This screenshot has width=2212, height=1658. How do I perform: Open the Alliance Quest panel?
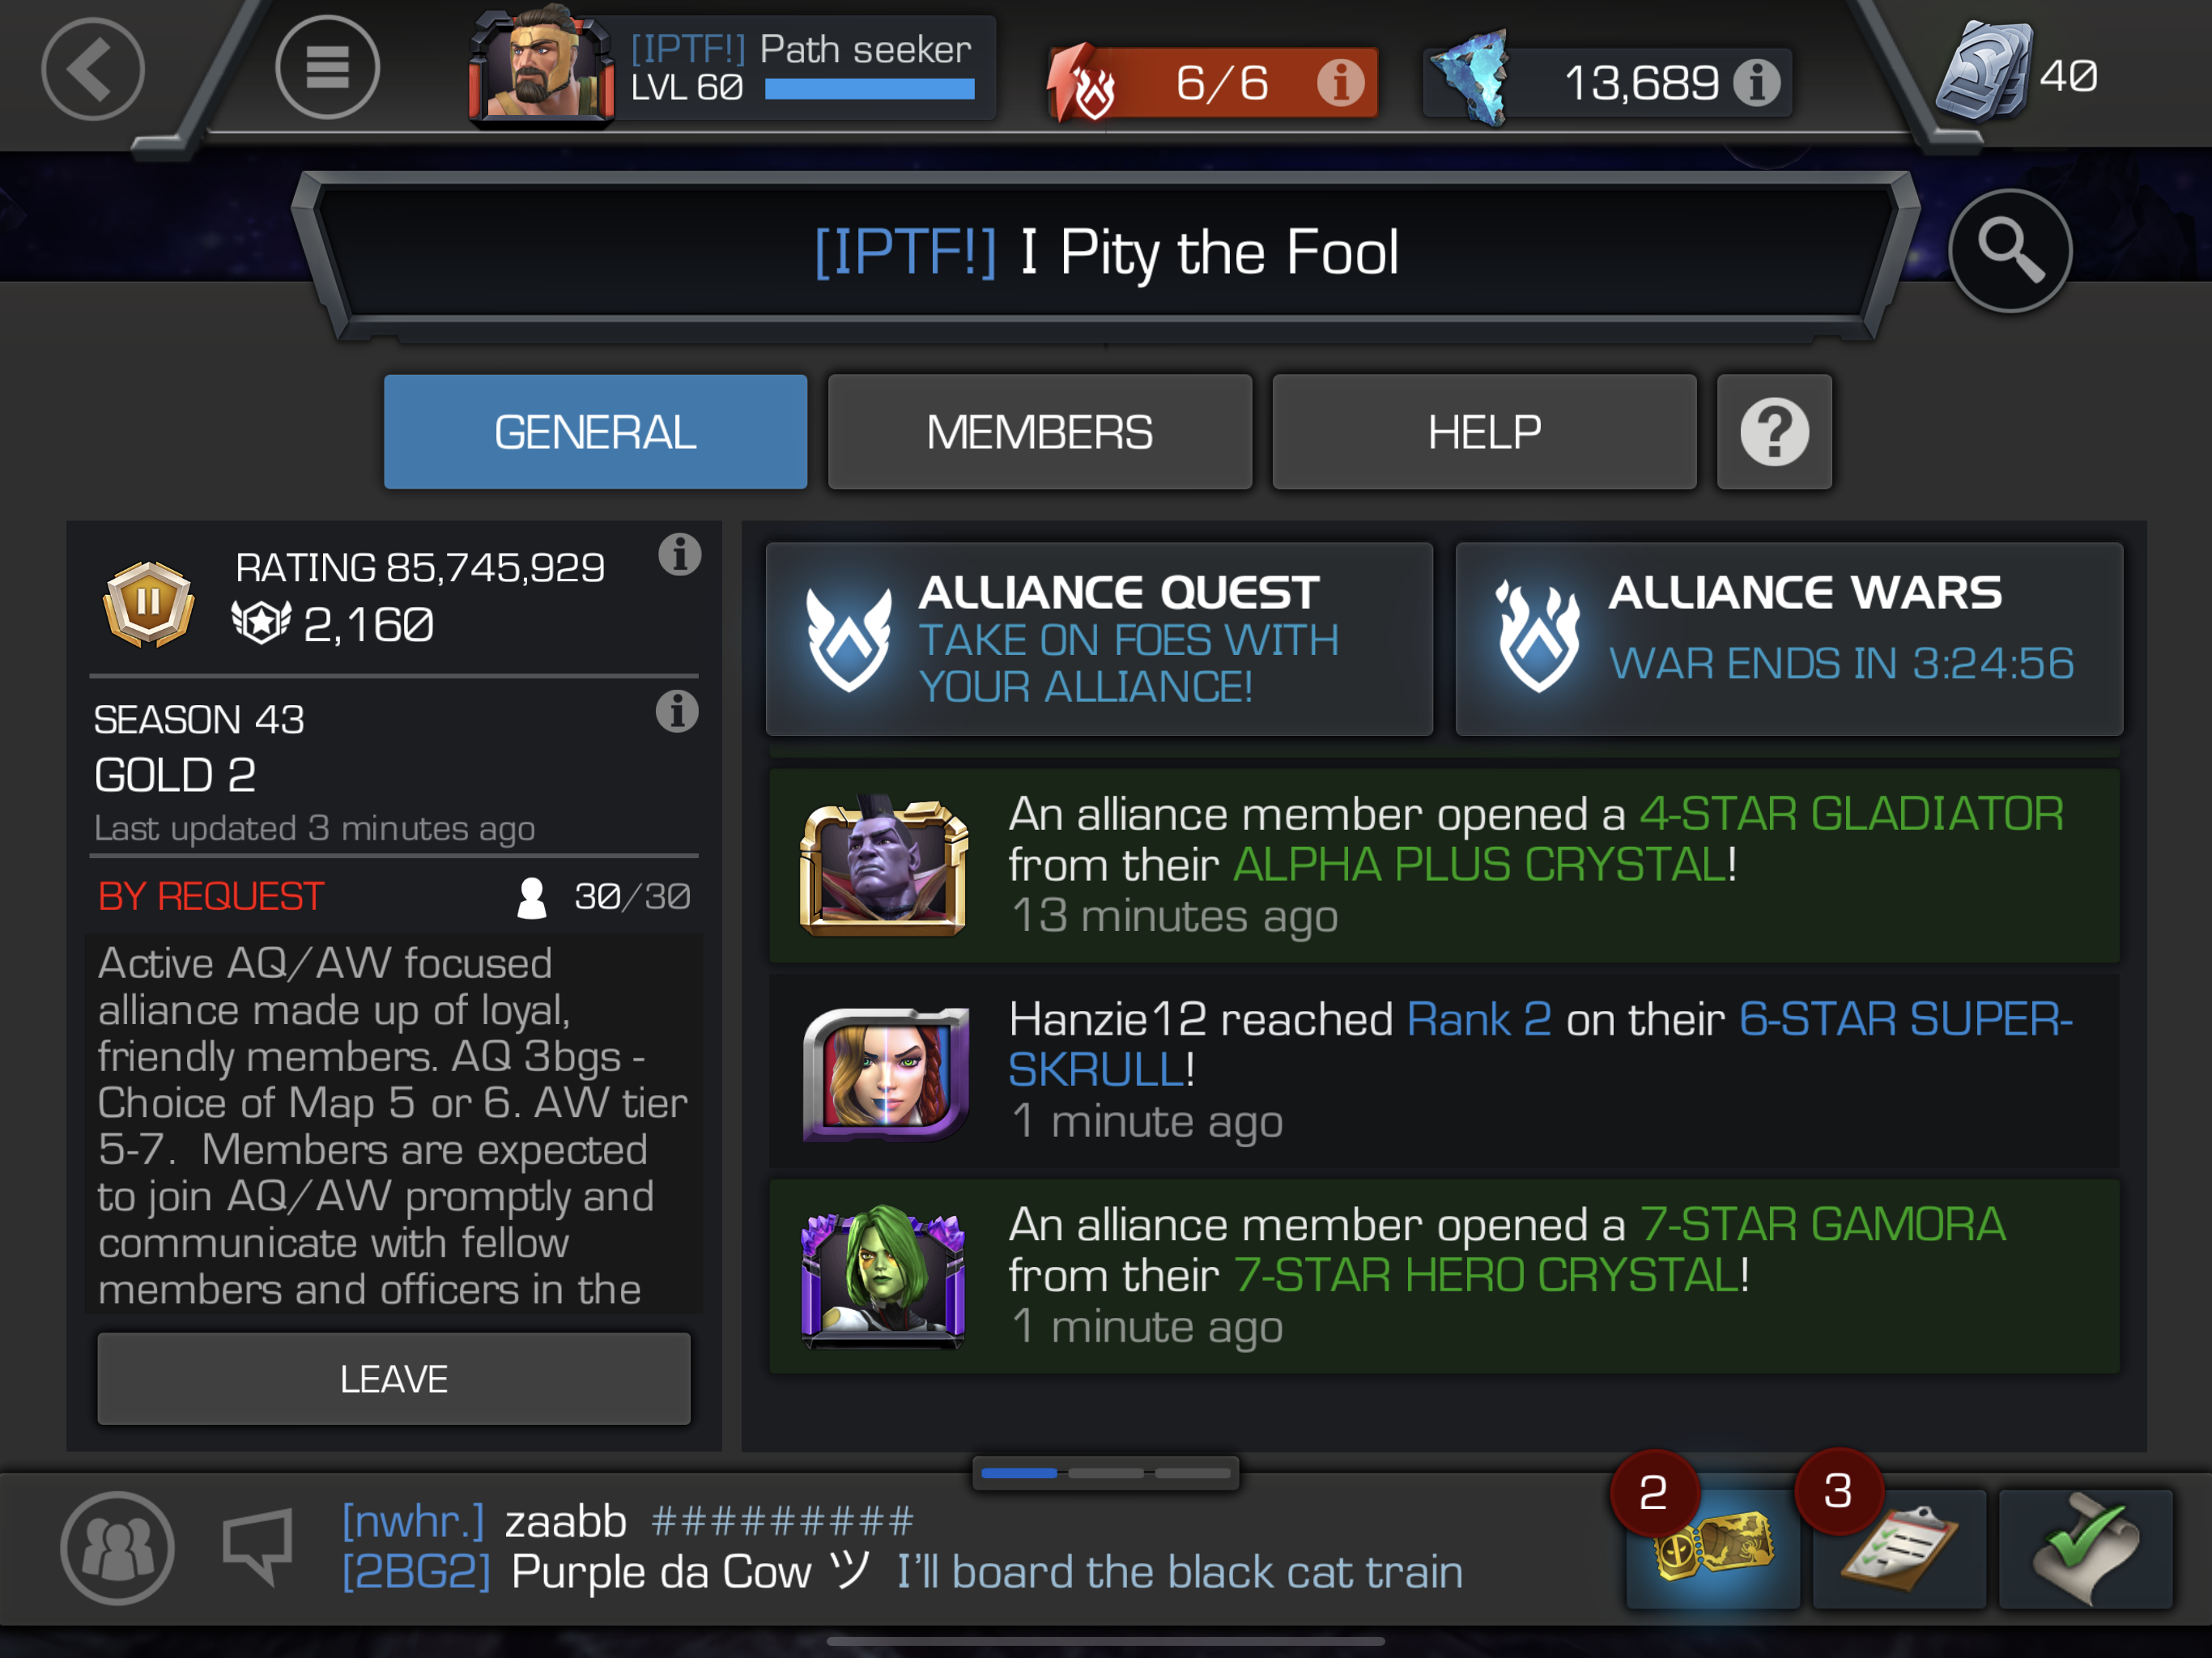point(1099,639)
